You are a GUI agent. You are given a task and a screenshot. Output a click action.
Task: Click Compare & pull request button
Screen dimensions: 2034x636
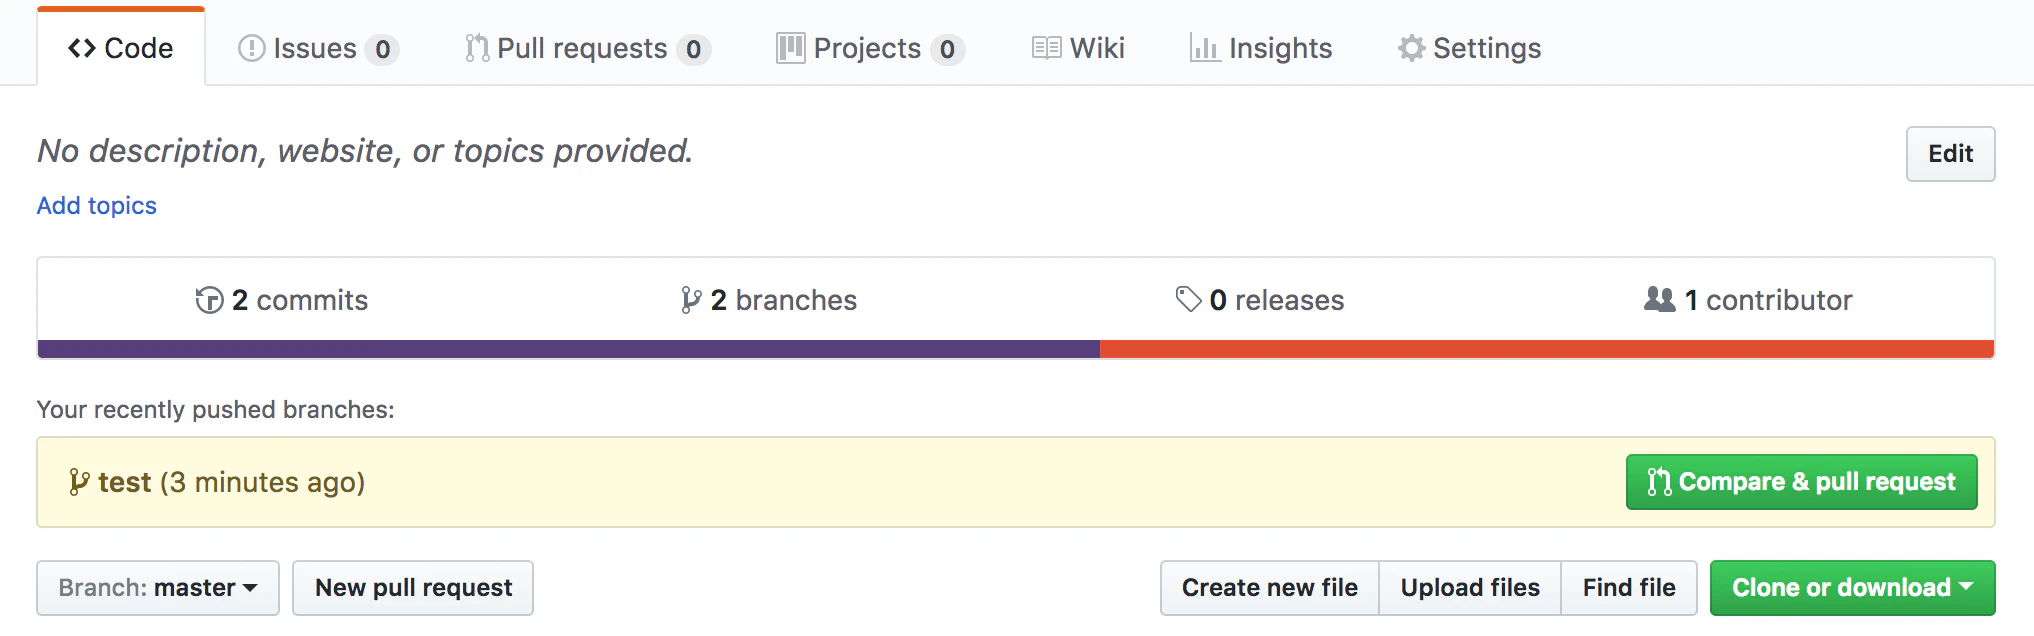[1801, 482]
